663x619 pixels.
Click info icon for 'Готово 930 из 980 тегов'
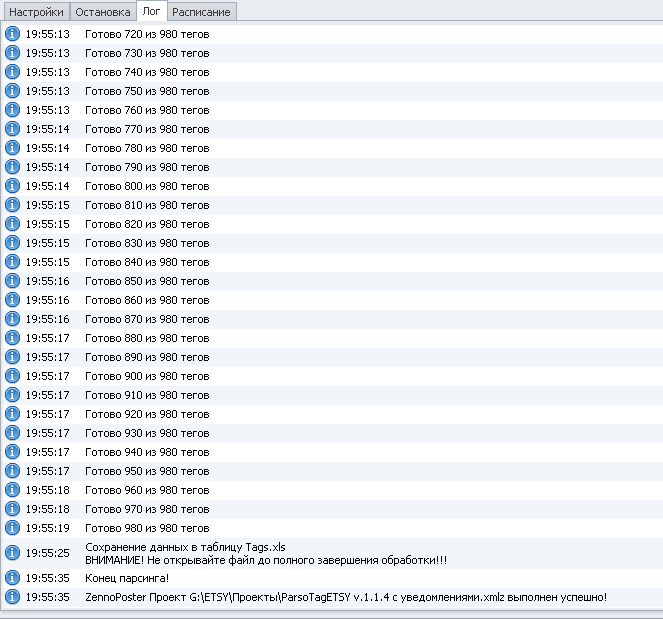pyautogui.click(x=12, y=433)
